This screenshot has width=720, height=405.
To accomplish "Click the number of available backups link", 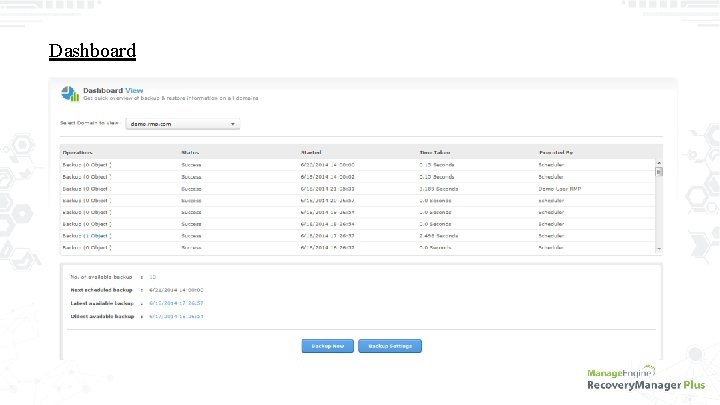I will tap(152, 277).
